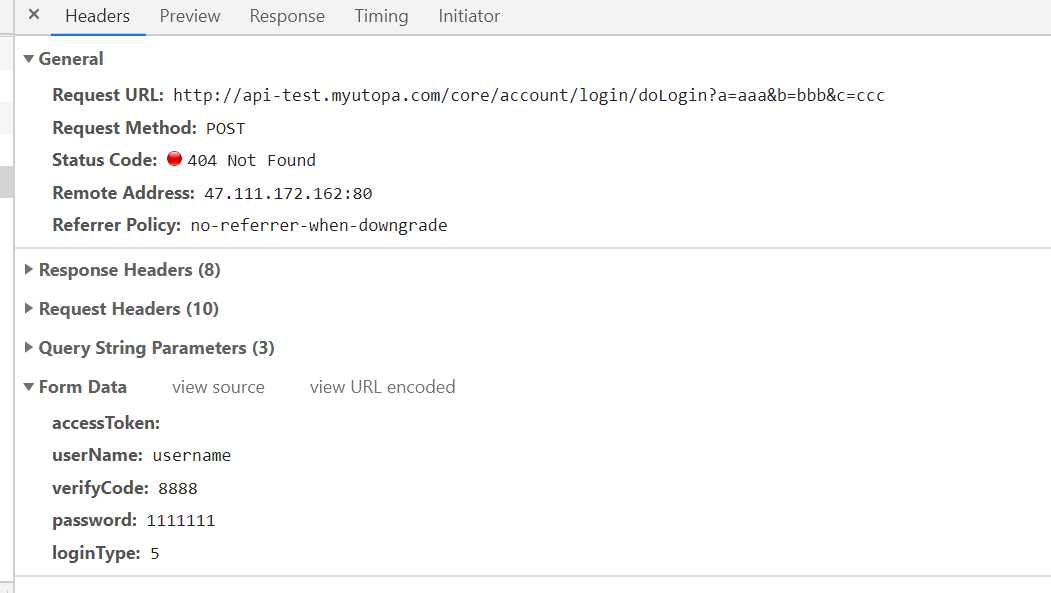Image resolution: width=1051 pixels, height=593 pixels.
Task: Select the Request URL value
Action: pos(528,95)
